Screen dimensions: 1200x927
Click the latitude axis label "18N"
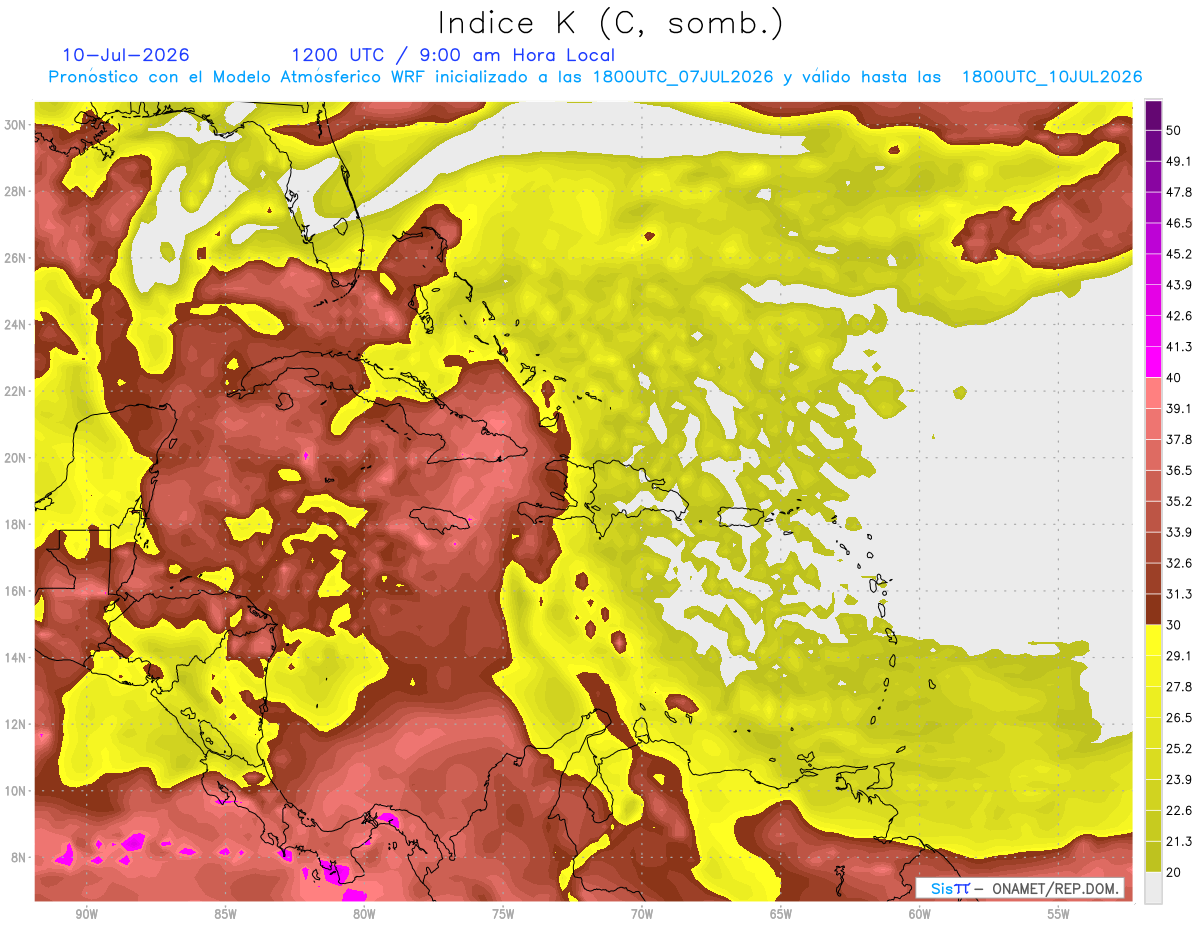click(16, 525)
